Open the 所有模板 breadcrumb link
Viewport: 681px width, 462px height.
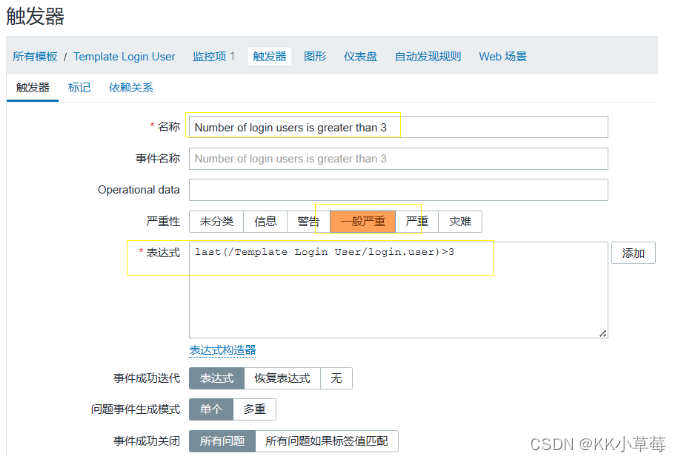pyautogui.click(x=35, y=56)
